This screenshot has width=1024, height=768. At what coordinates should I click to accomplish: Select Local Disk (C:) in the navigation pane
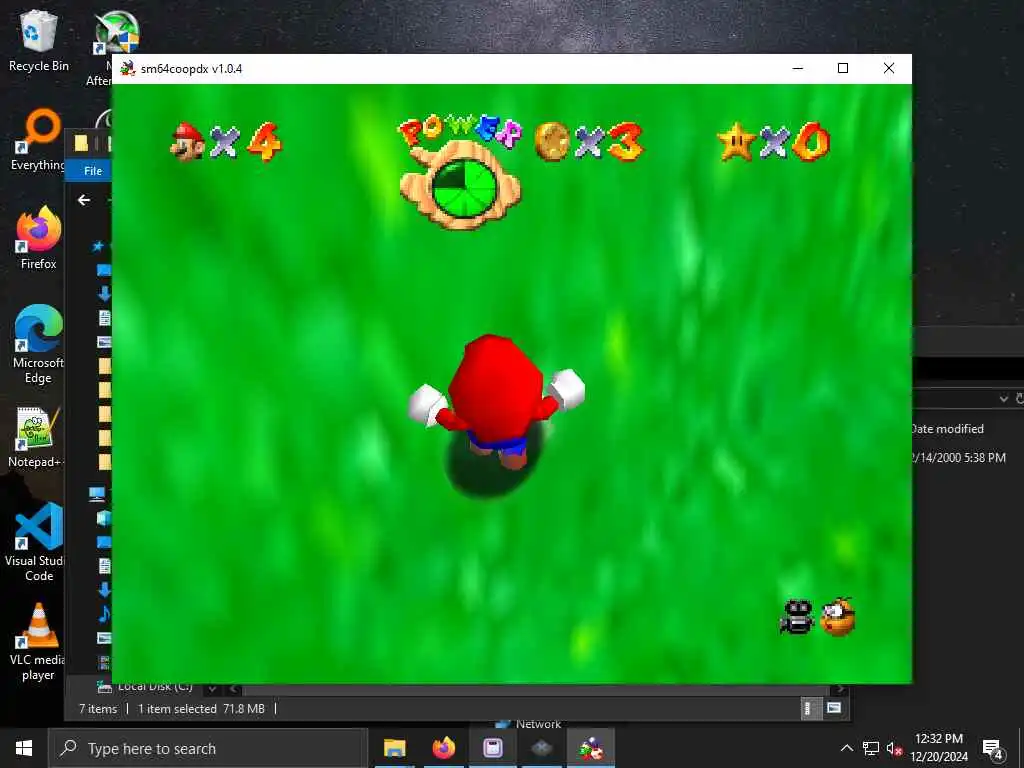(x=145, y=688)
